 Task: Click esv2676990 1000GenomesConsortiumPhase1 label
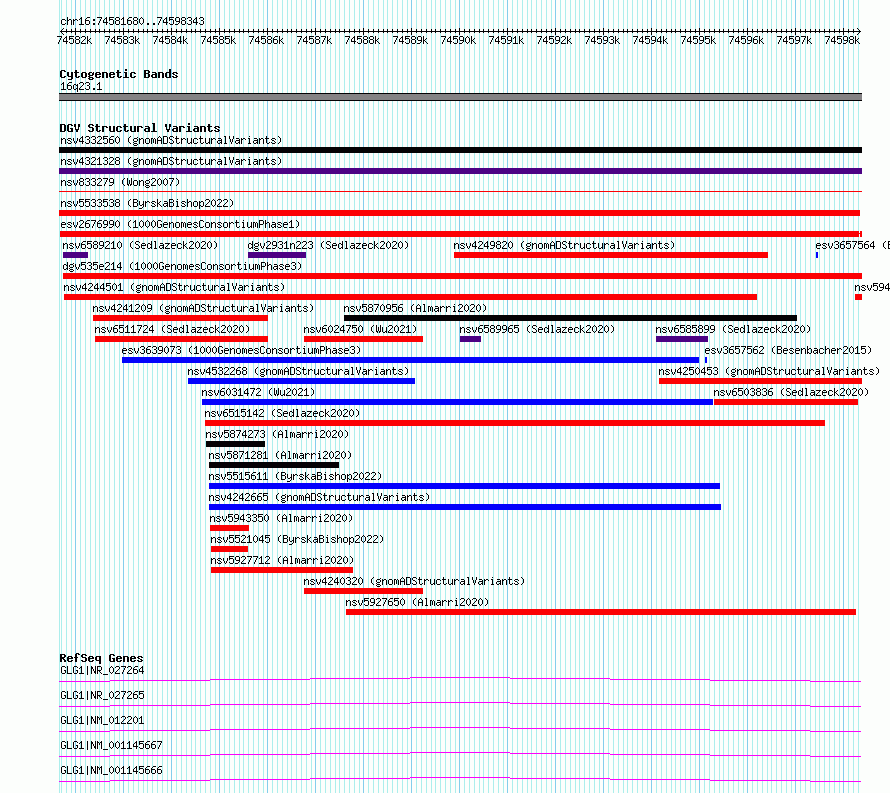coord(180,224)
